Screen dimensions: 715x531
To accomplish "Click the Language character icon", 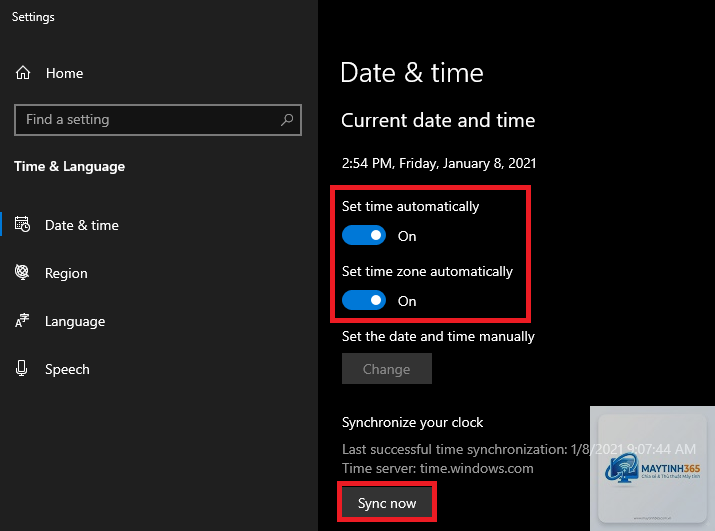I will tap(22, 321).
